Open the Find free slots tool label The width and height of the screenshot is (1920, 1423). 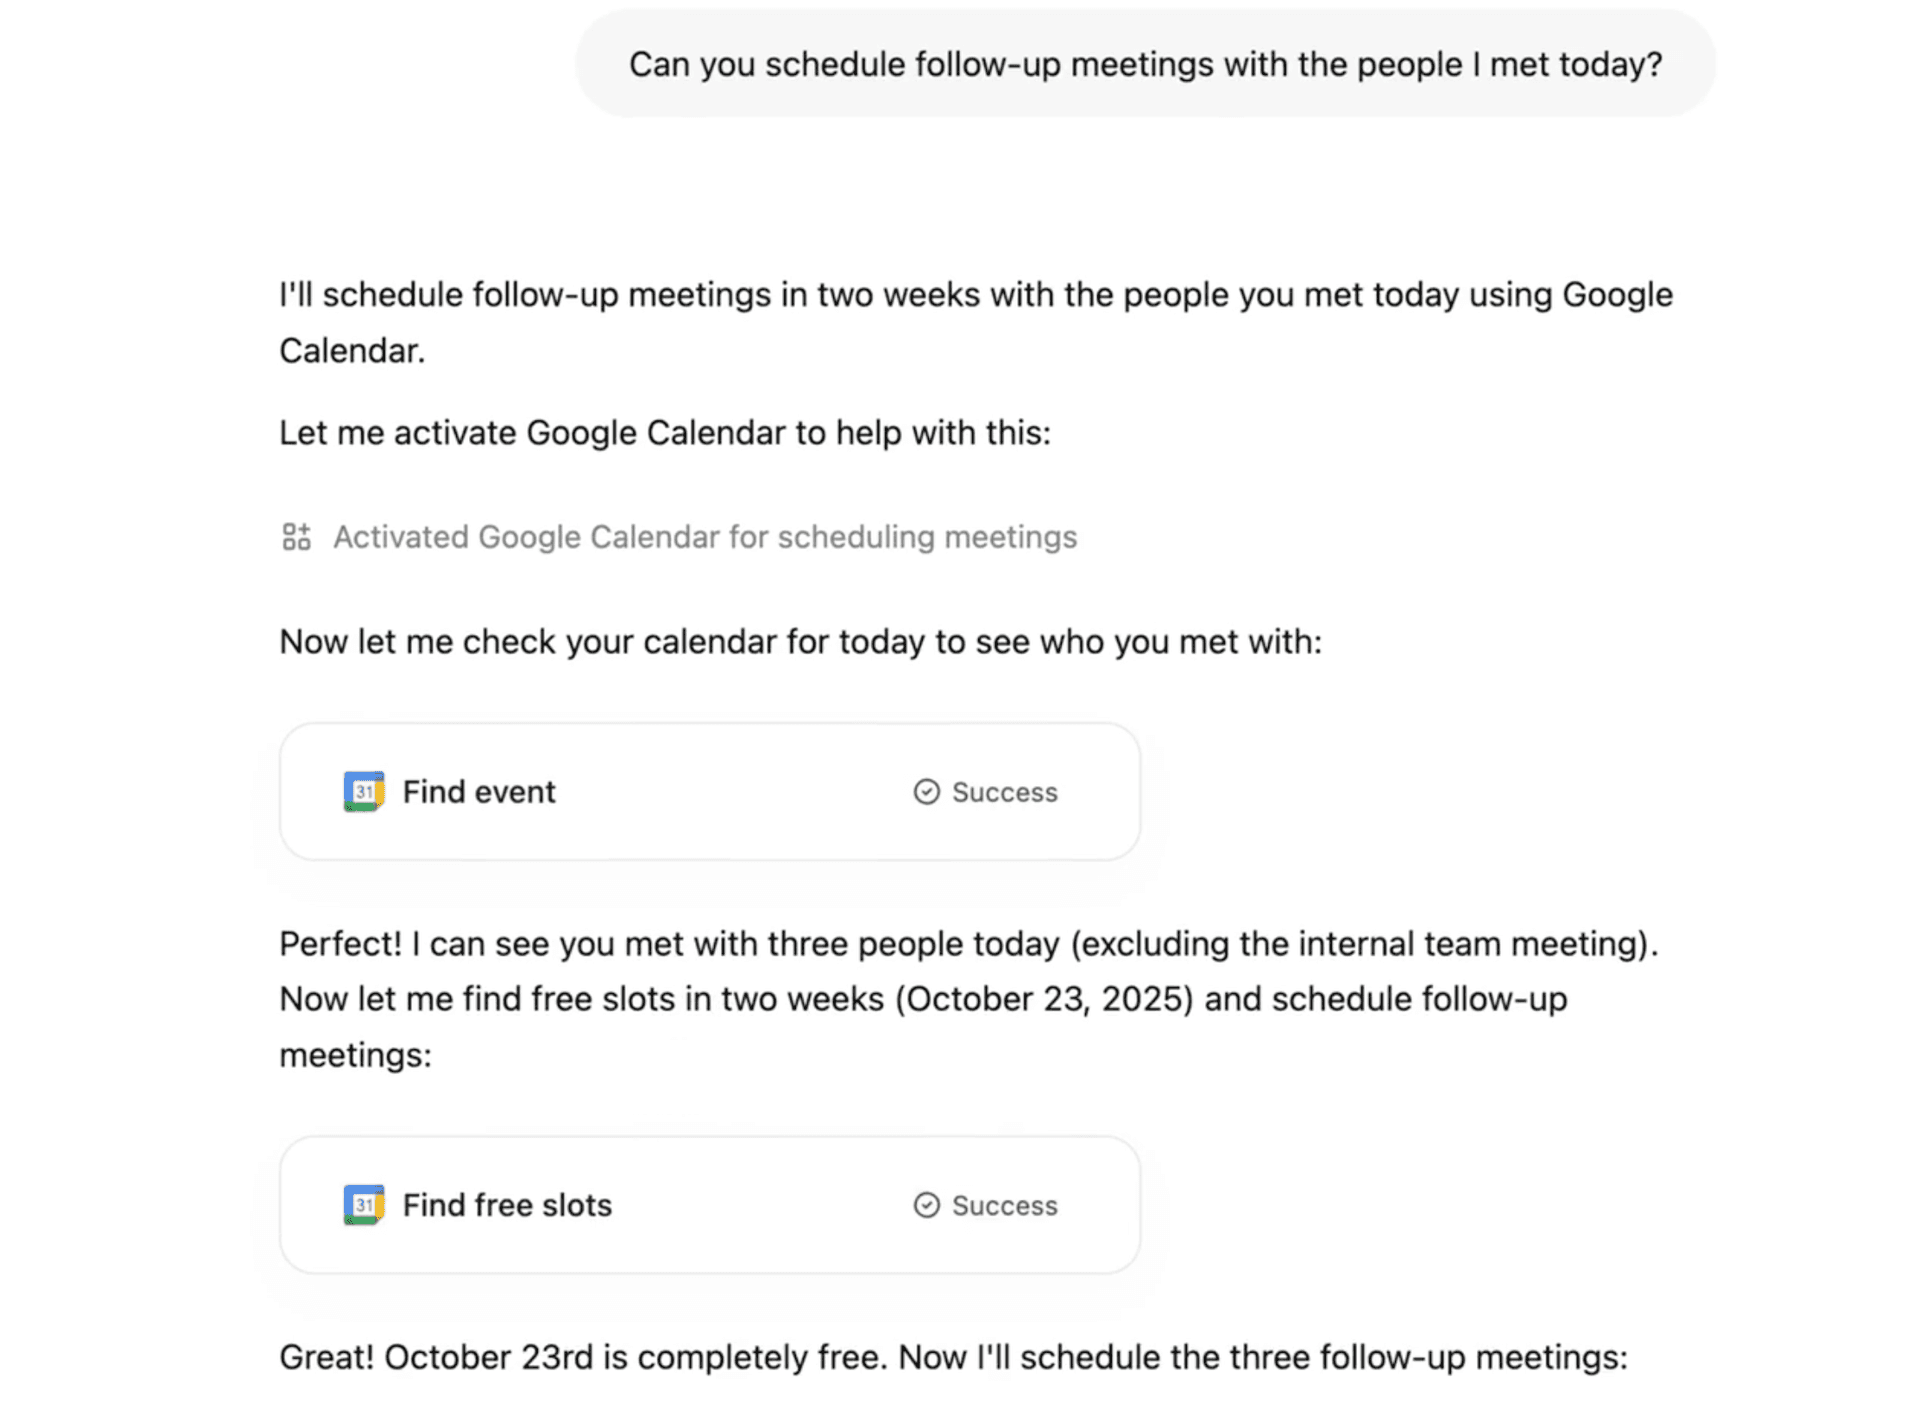pos(506,1205)
